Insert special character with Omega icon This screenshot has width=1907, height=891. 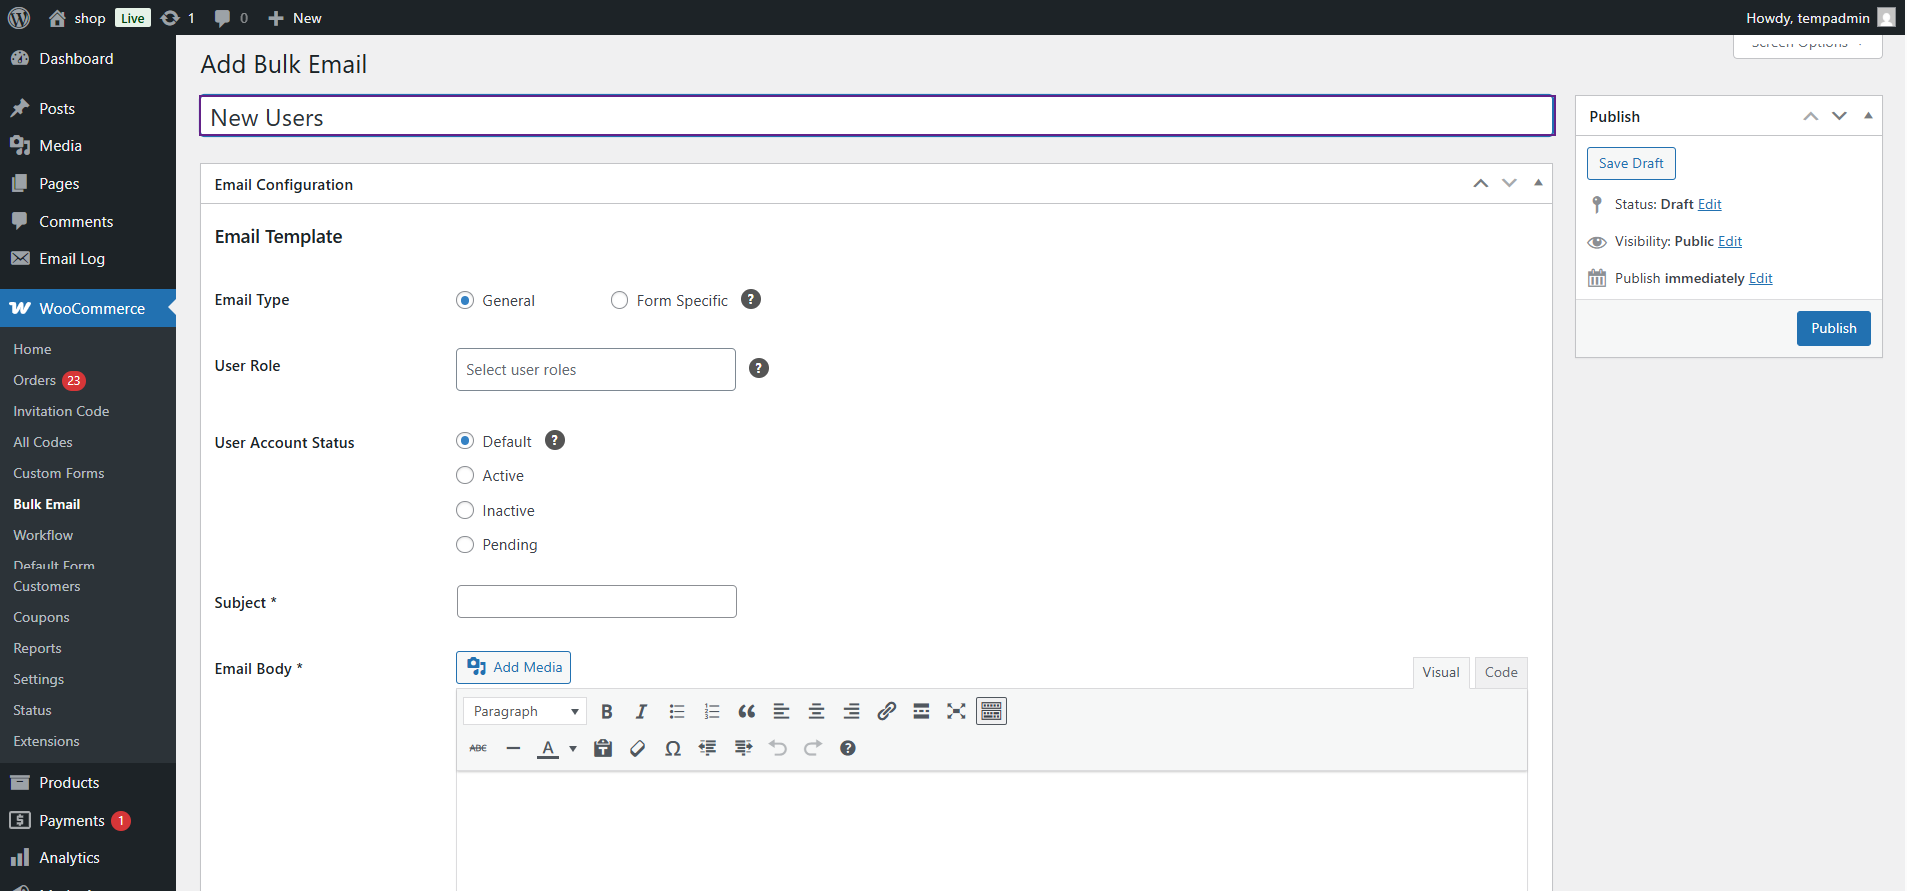673,749
